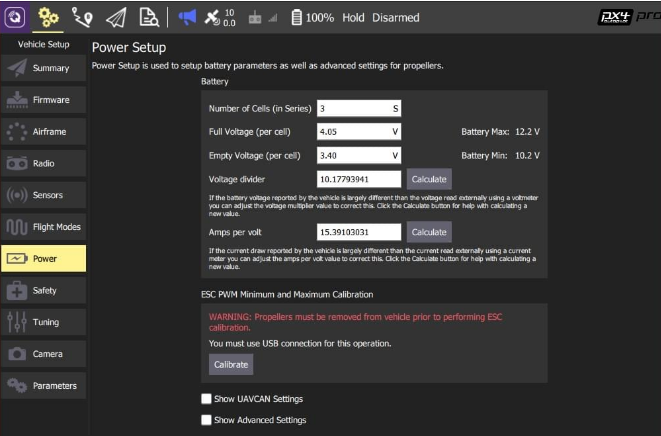Screen dimensions: 661x436
Task: Select Parameters in the sidebar
Action: [x=43, y=386]
